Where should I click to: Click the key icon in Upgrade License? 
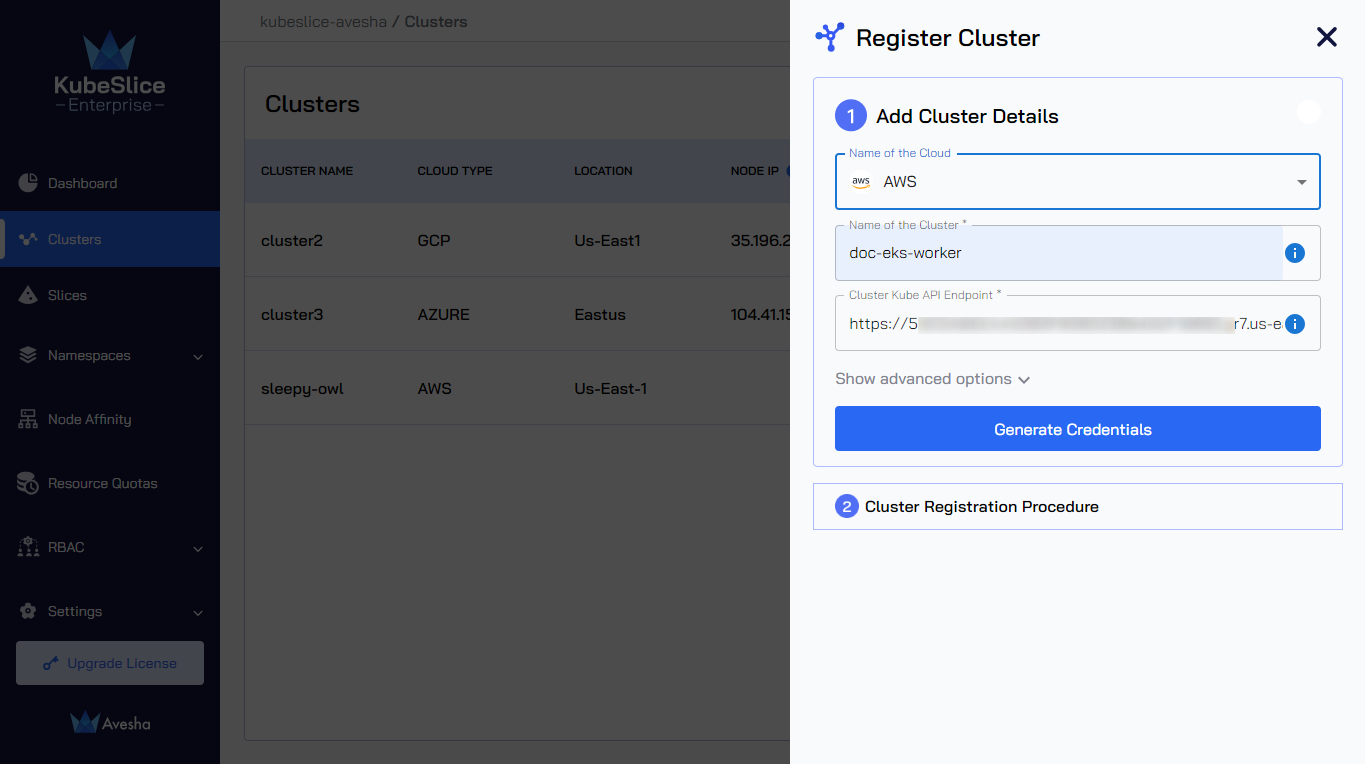click(x=51, y=664)
